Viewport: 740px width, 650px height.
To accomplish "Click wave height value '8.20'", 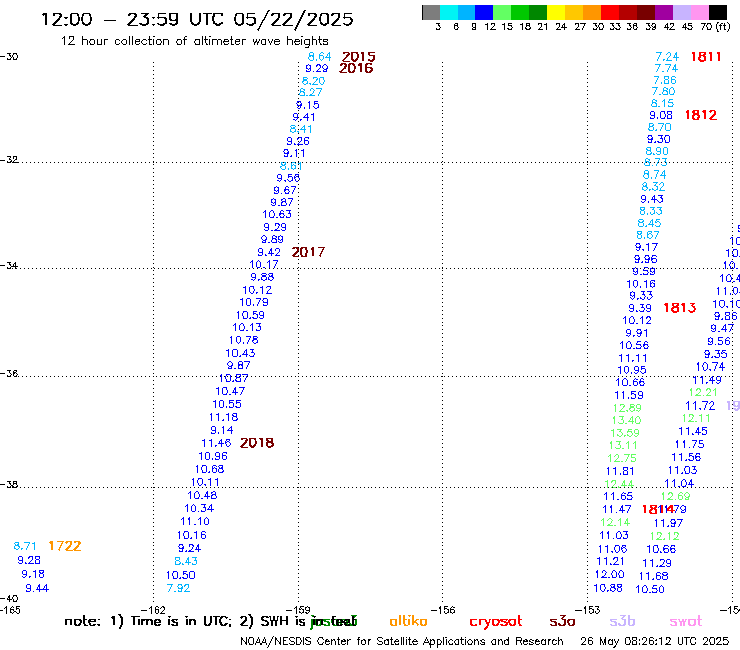I will [313, 81].
